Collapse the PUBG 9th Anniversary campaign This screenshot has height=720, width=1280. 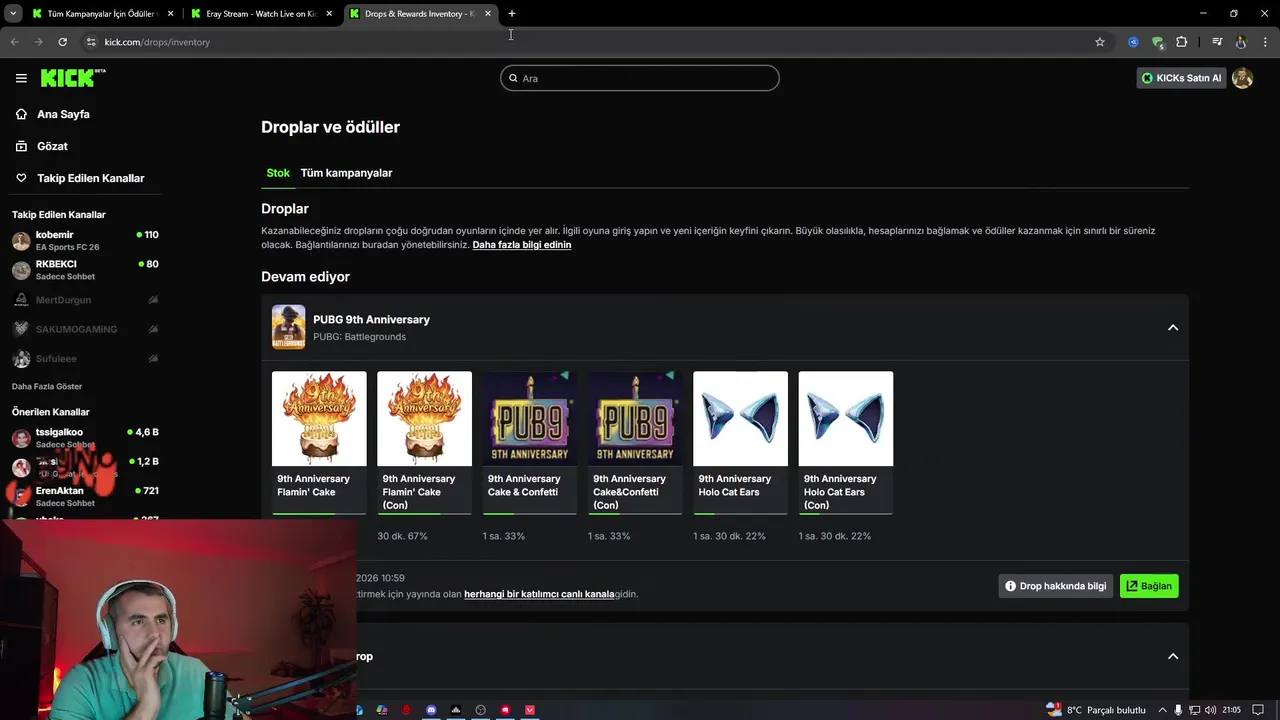point(1173,328)
